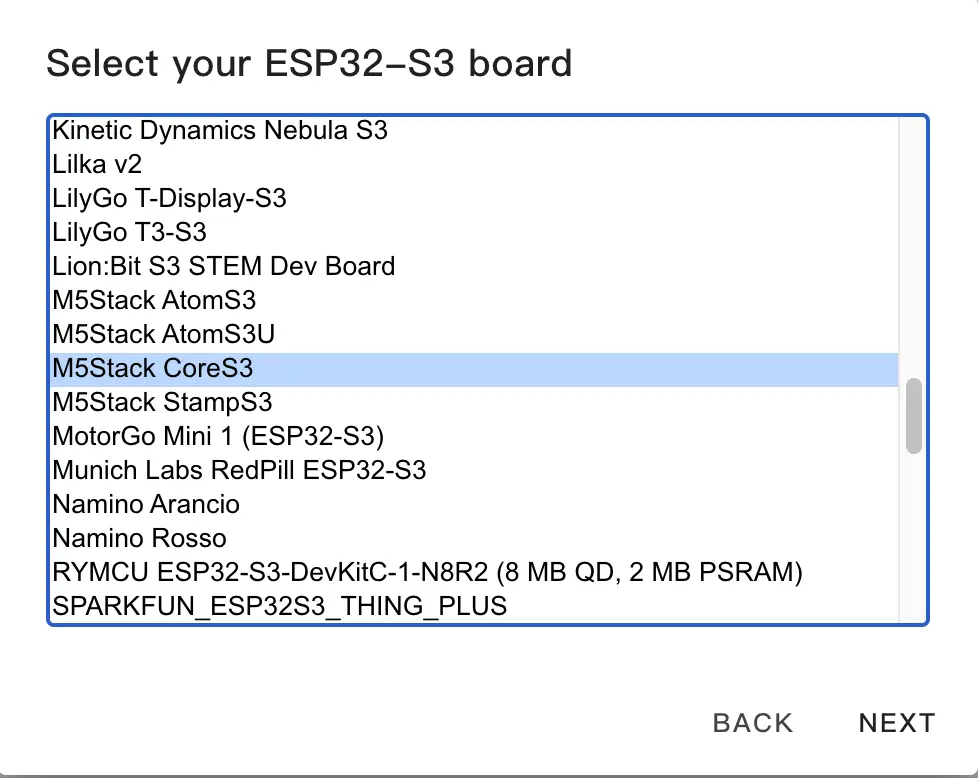Select RYMCU ESP32-S3-DevKitC-1-N8R2 board
Viewport: 978px width, 778px height.
(x=428, y=572)
